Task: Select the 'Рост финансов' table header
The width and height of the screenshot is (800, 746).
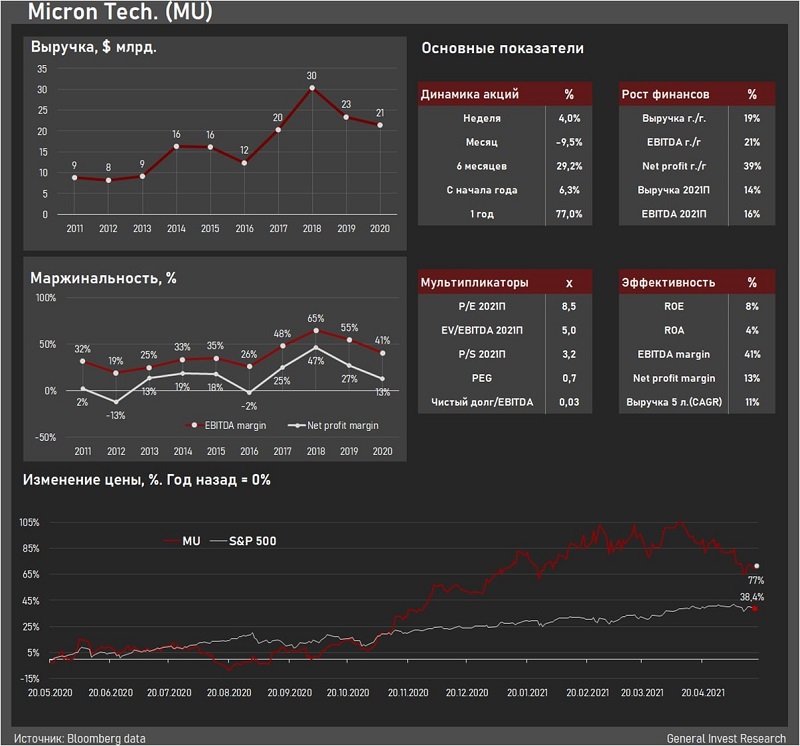Action: coord(665,94)
